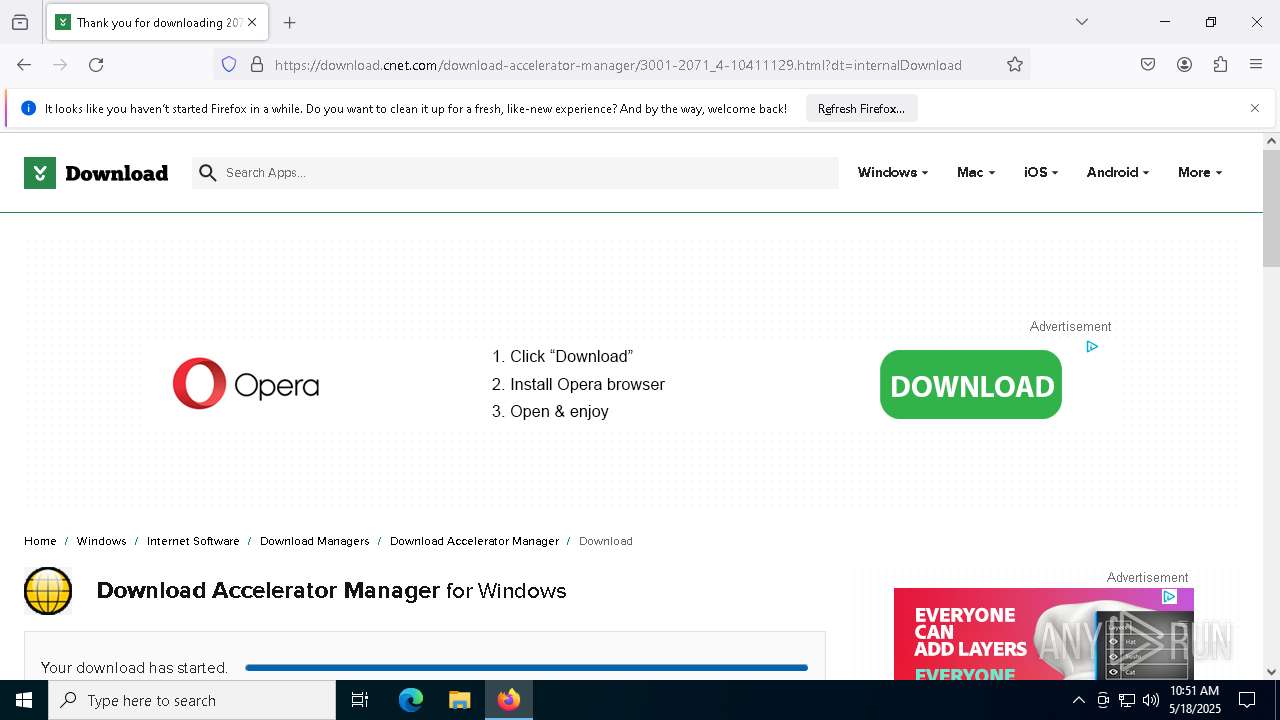Open the Firefox account icon

(1184, 65)
